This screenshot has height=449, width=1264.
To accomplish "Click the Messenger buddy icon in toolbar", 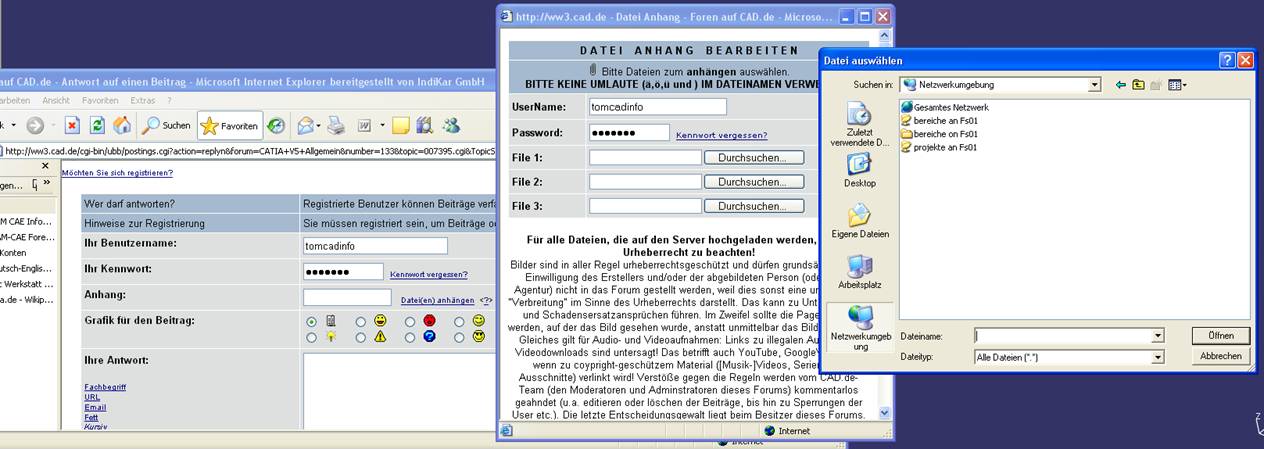I will click(451, 125).
